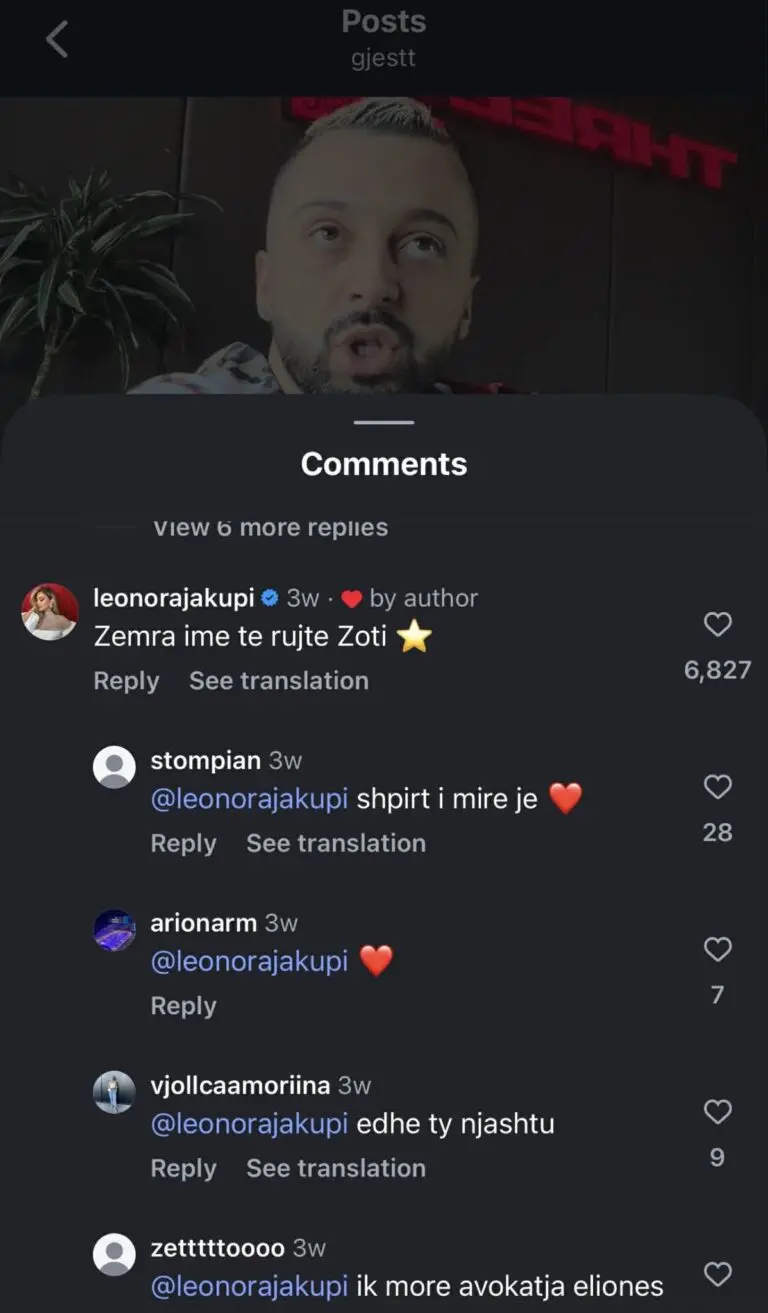The height and width of the screenshot is (1313, 768).
Task: Like arionarm's reply with heart icon
Action: 718,950
